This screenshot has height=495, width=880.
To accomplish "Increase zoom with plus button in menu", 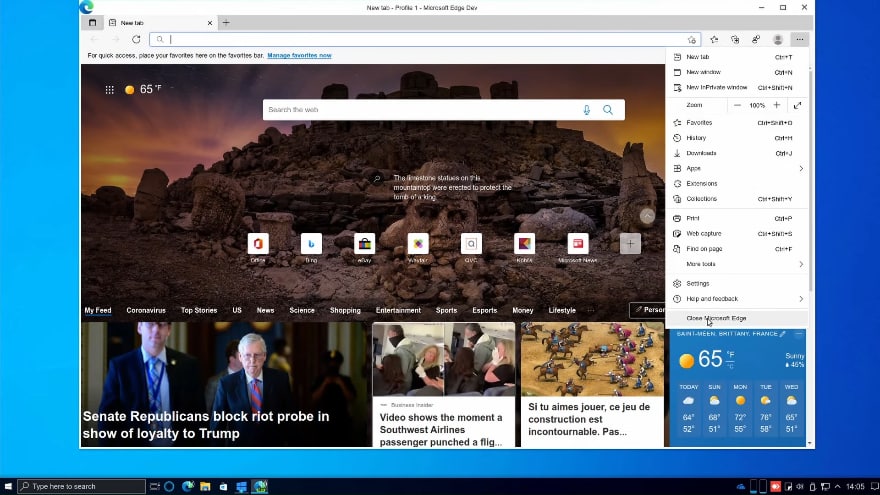I will [777, 105].
